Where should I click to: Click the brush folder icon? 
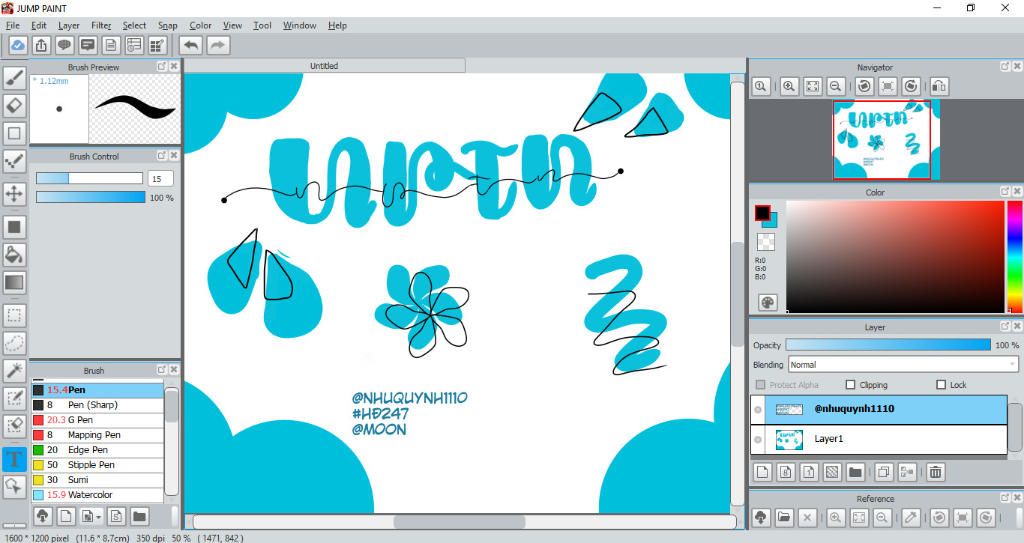click(139, 516)
